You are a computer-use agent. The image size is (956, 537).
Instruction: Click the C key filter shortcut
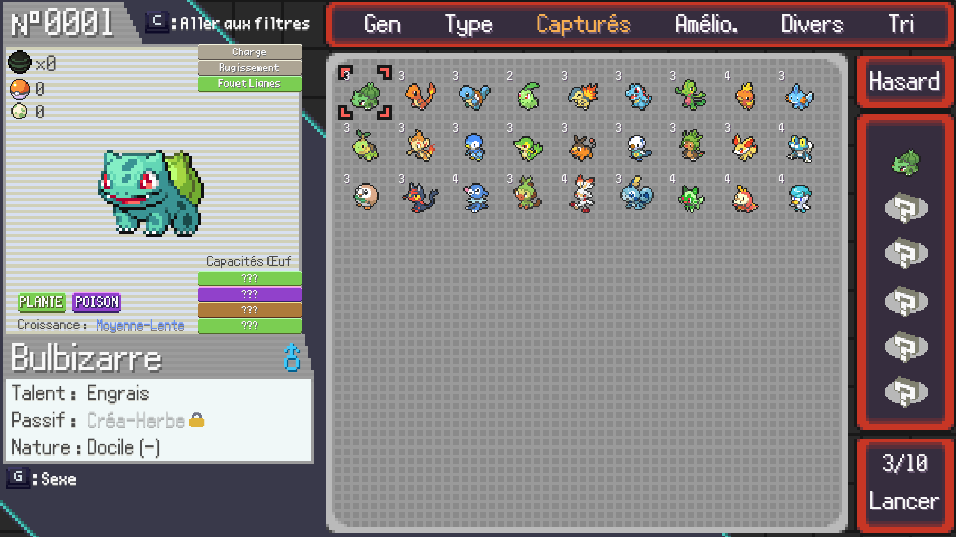157,21
